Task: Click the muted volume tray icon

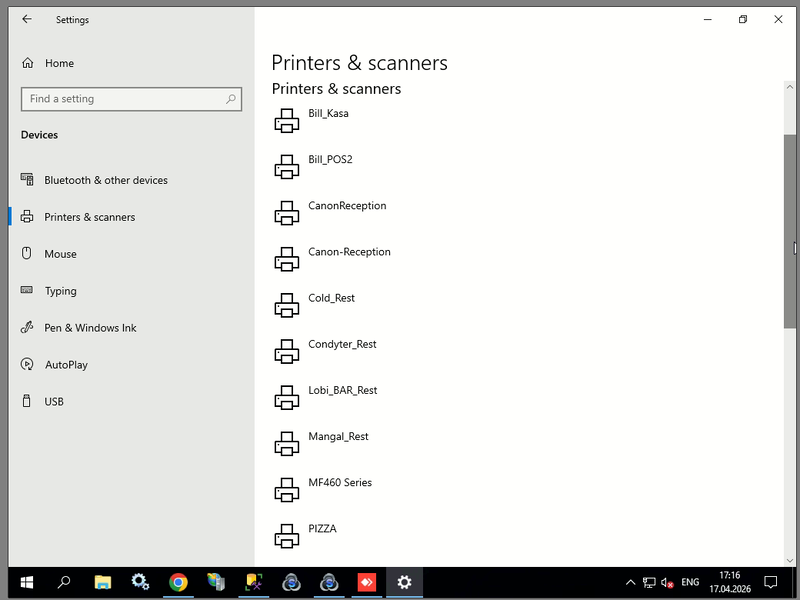Action: [668, 582]
